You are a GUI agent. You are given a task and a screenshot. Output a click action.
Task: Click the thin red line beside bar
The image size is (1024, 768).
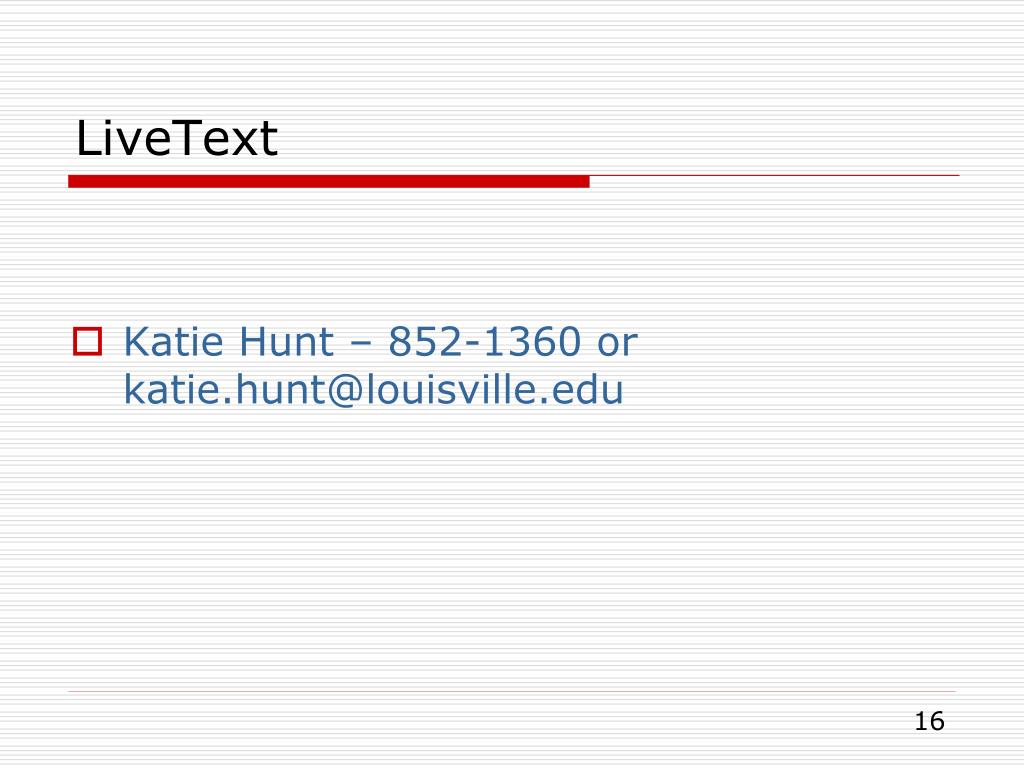(x=775, y=175)
